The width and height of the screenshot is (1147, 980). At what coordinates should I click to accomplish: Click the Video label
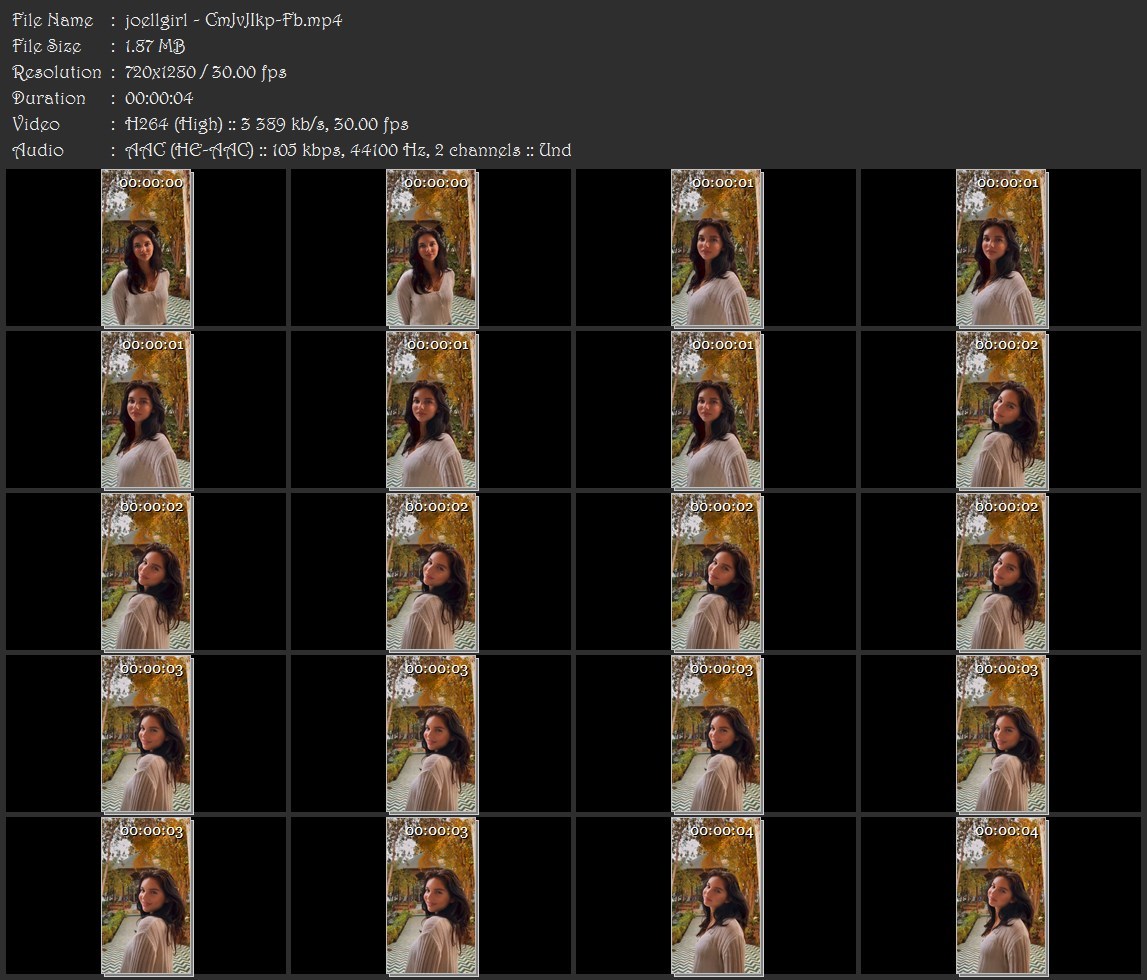pos(36,124)
